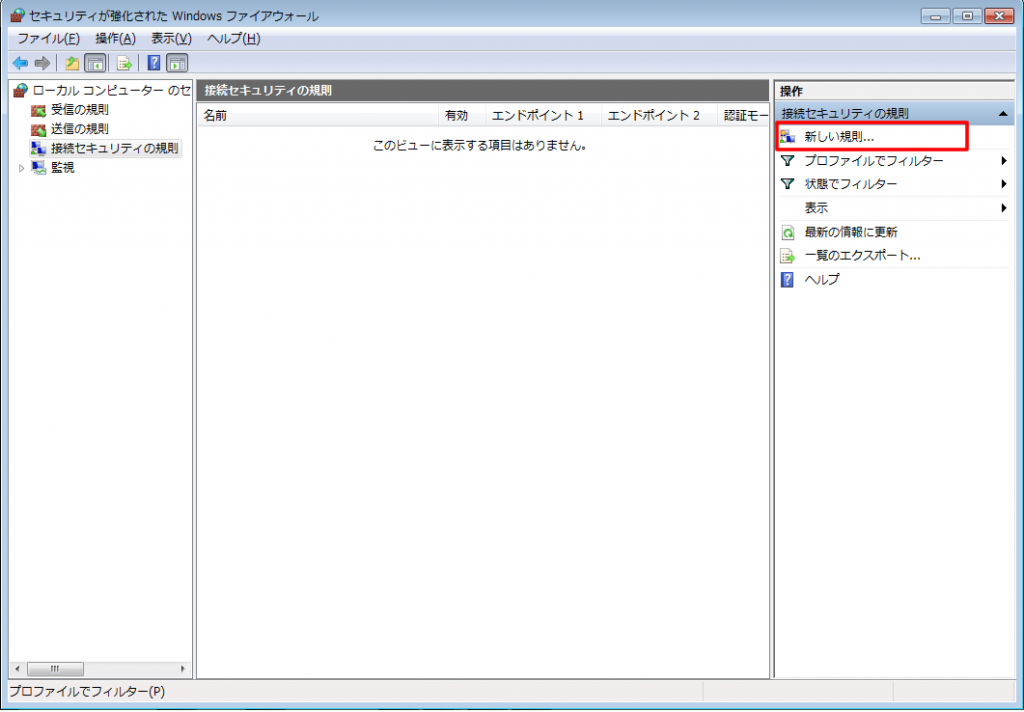Select the ローカル コンピューター root tree node
Viewport: 1024px width, 712px height.
click(x=103, y=90)
